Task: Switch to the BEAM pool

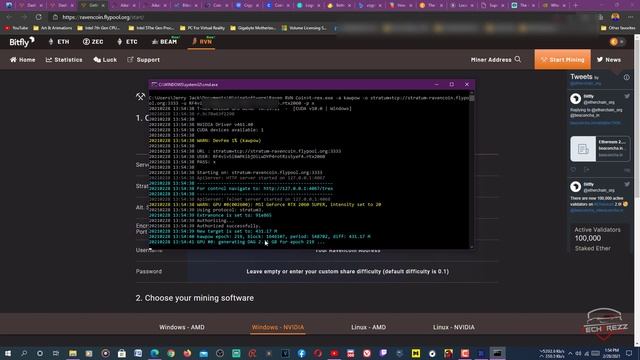Action: (165, 42)
